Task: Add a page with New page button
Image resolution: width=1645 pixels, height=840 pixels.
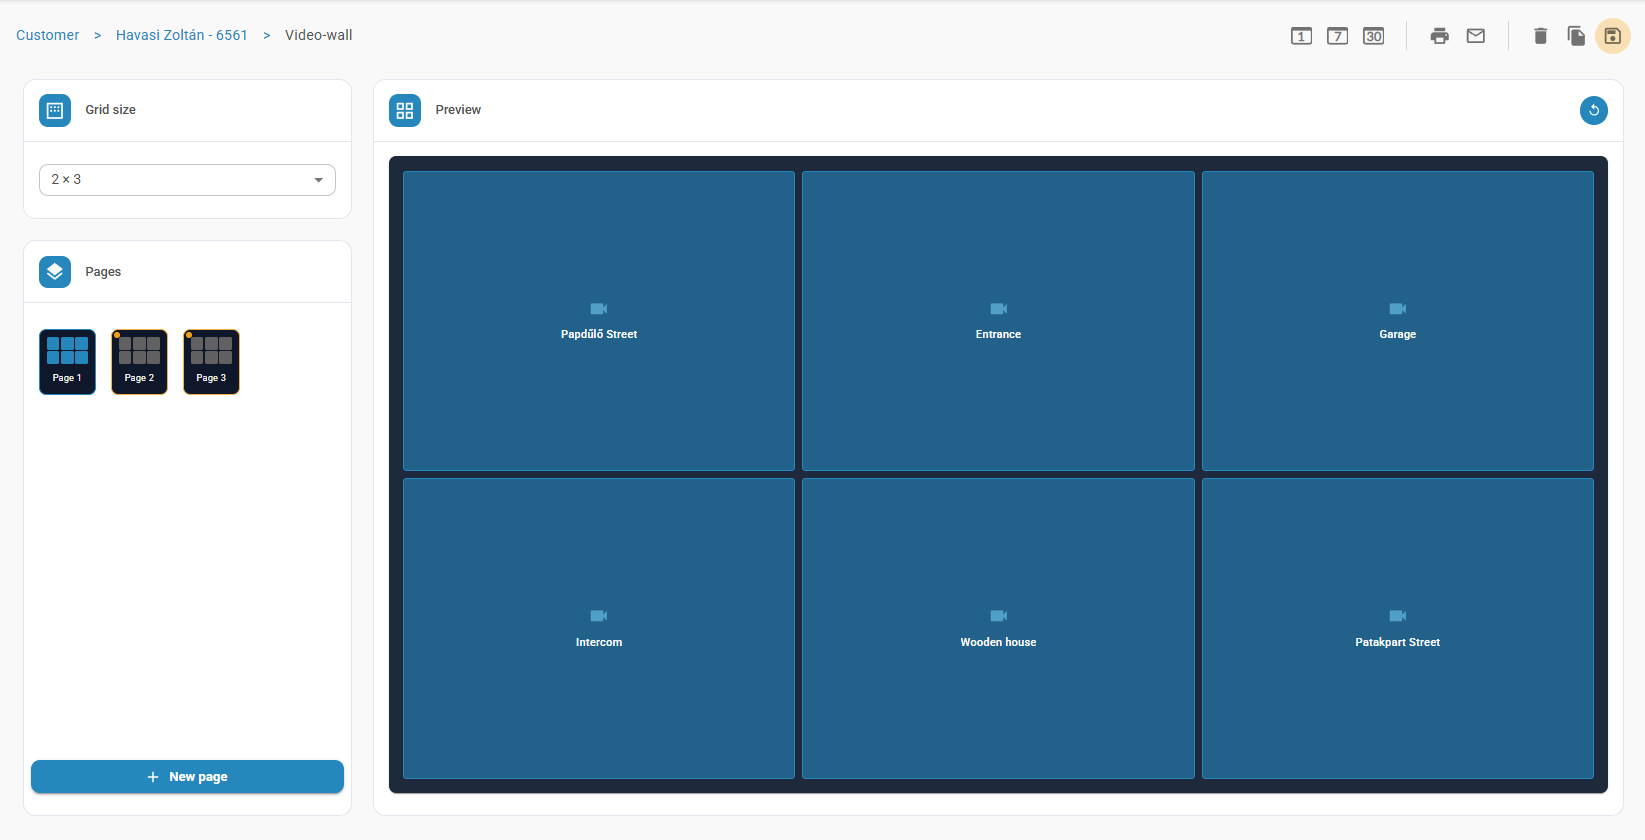Action: (x=187, y=777)
